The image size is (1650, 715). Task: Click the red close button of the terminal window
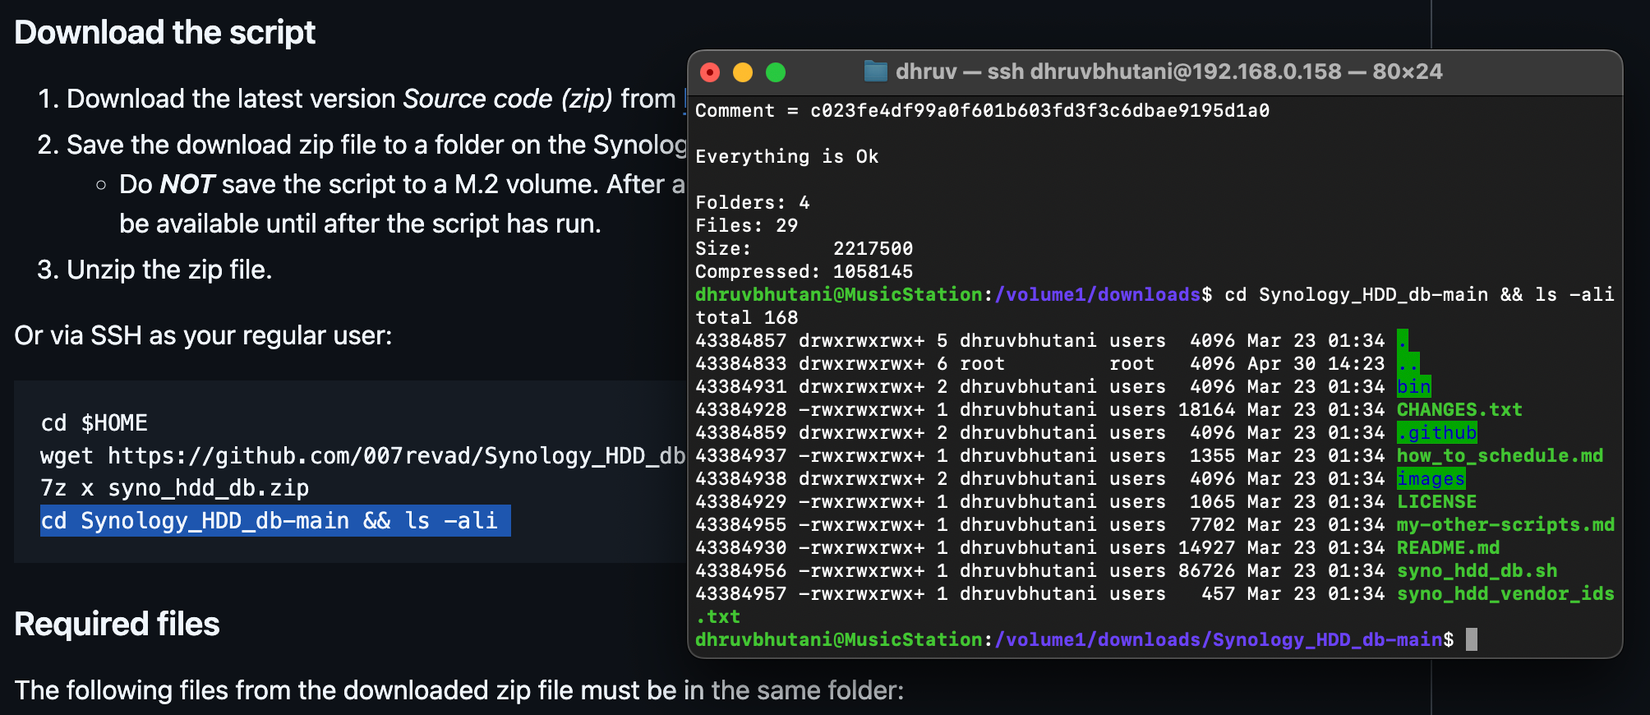[710, 72]
